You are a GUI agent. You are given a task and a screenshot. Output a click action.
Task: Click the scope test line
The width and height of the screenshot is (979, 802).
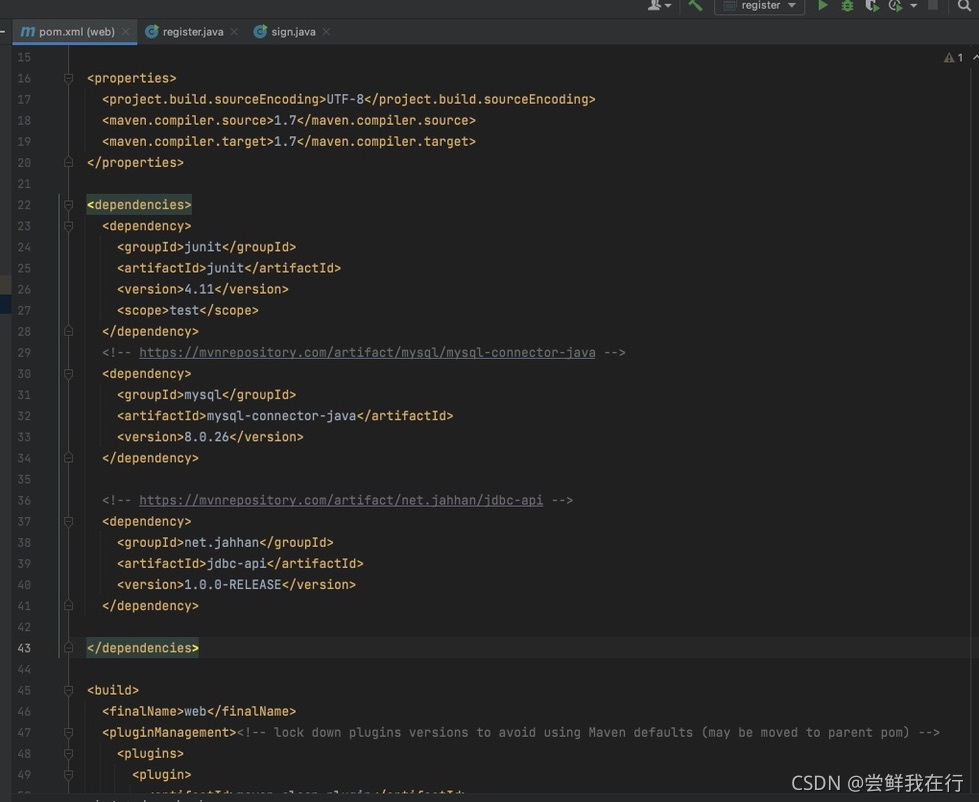tap(188, 311)
